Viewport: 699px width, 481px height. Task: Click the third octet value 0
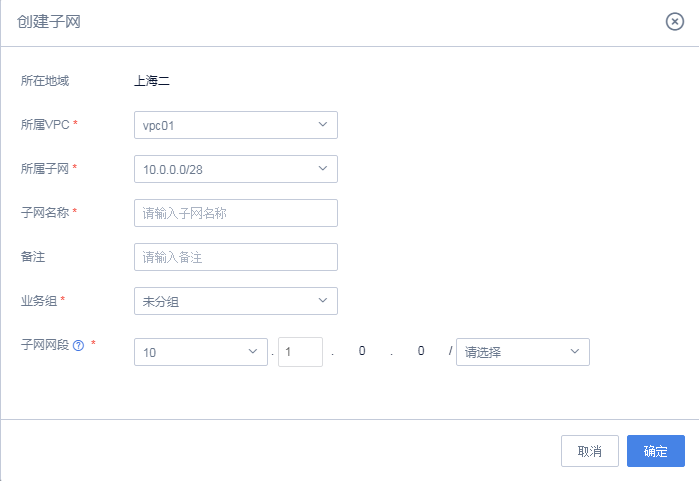pos(361,352)
